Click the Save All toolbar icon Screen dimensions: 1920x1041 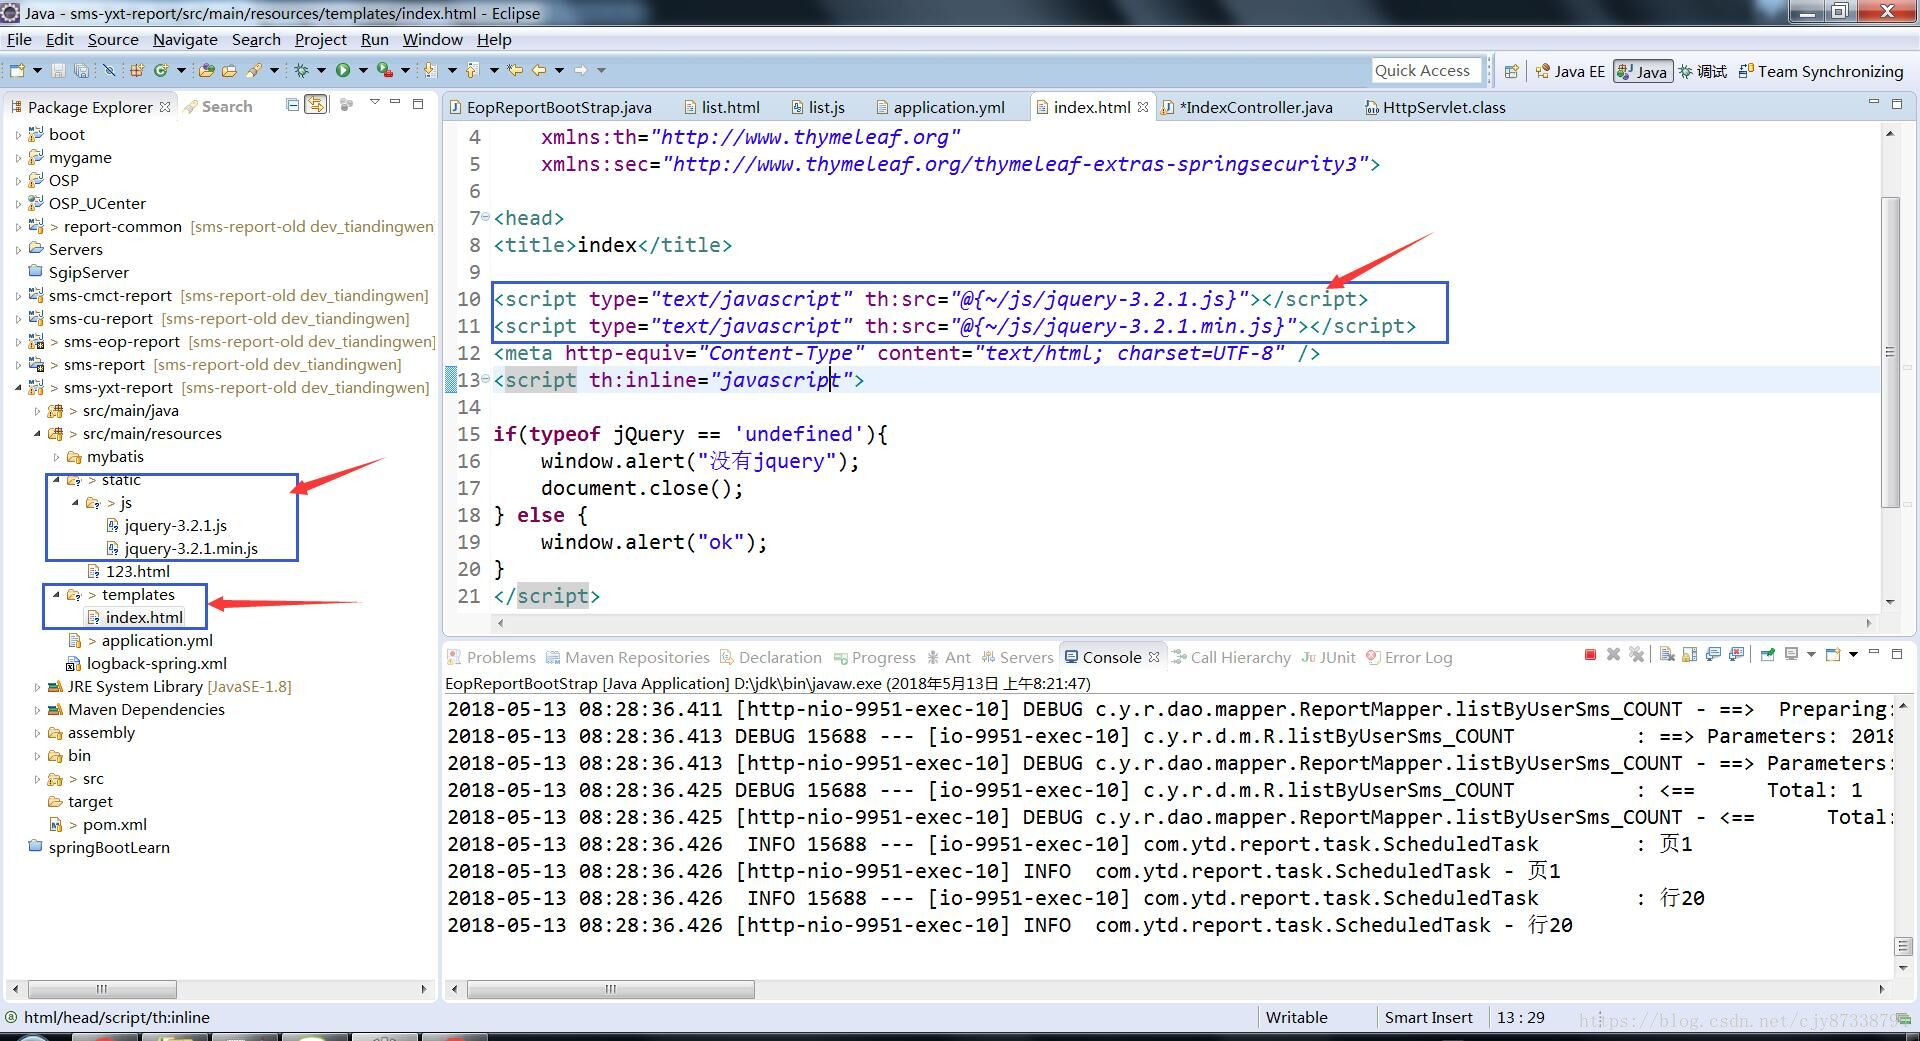pyautogui.click(x=81, y=70)
